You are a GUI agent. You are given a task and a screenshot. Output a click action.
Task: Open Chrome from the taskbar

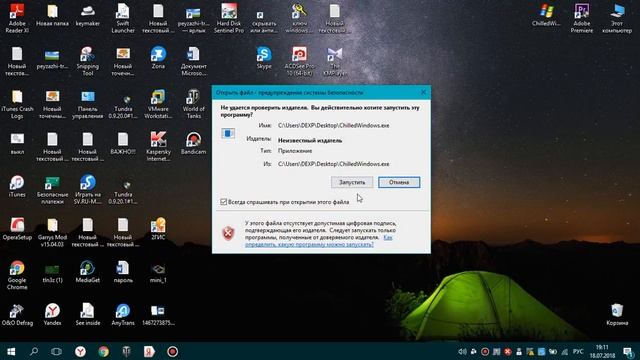[x=103, y=351]
